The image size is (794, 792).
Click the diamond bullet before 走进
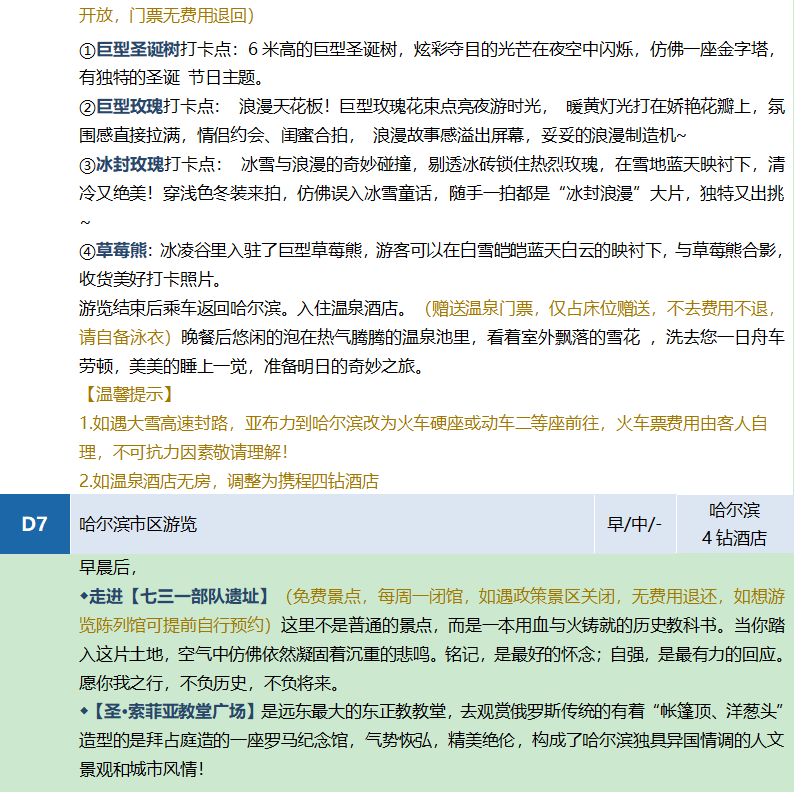pyautogui.click(x=84, y=597)
